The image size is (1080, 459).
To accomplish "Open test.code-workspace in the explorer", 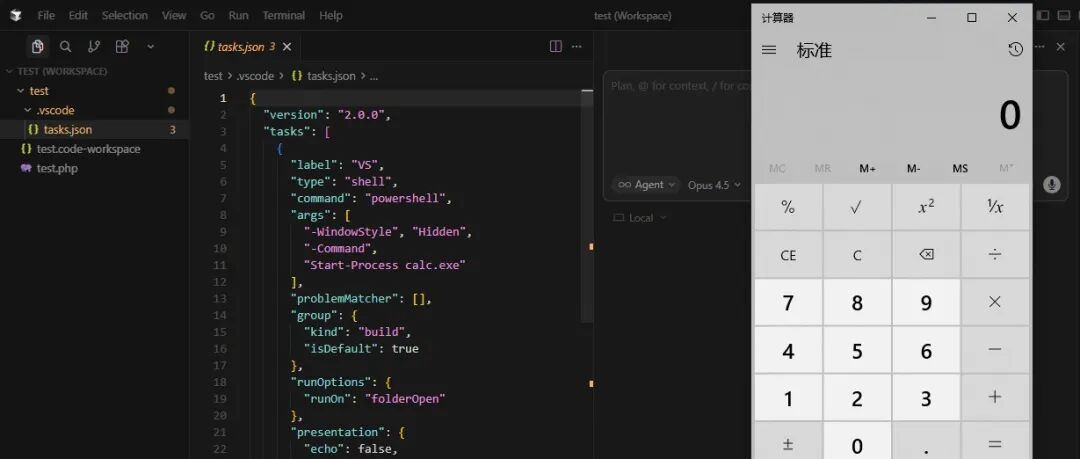I will 94,148.
